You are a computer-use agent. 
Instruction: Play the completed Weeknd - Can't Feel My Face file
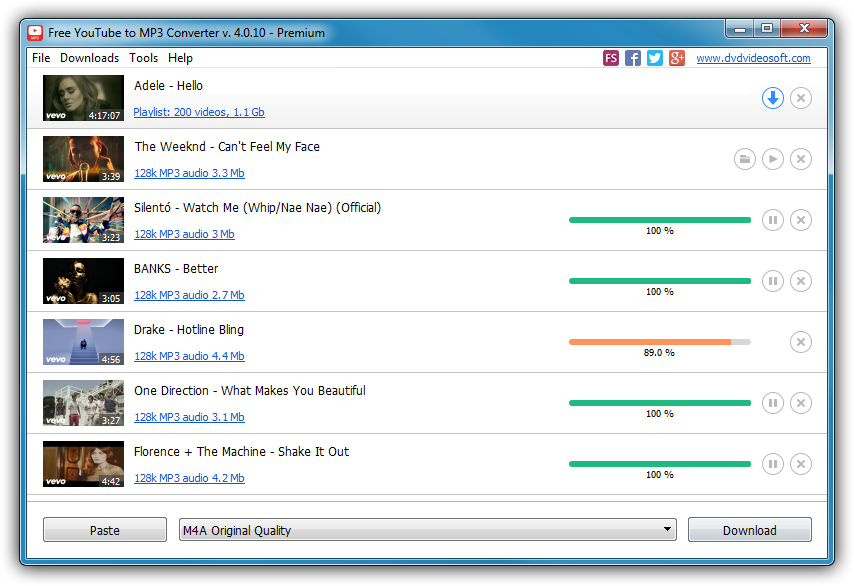point(772,159)
